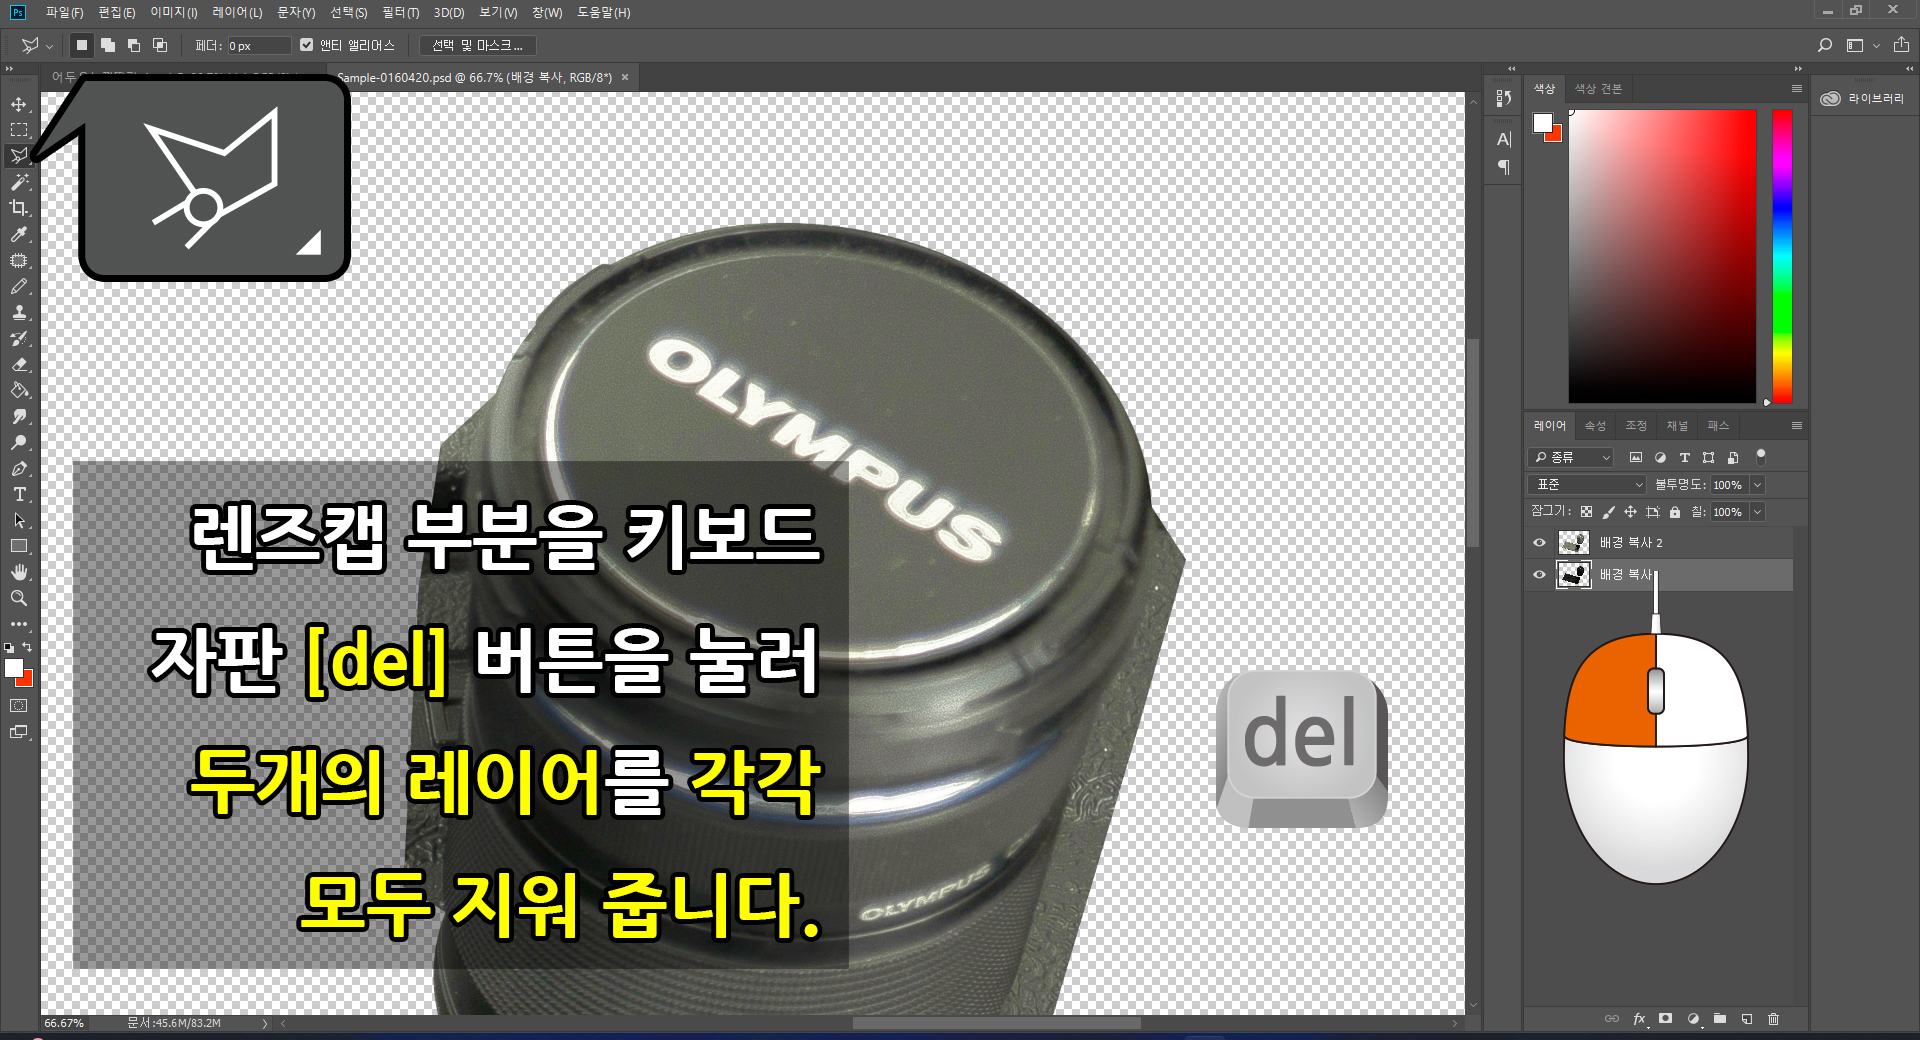
Task: Select the Eraser tool
Action: tap(19, 364)
